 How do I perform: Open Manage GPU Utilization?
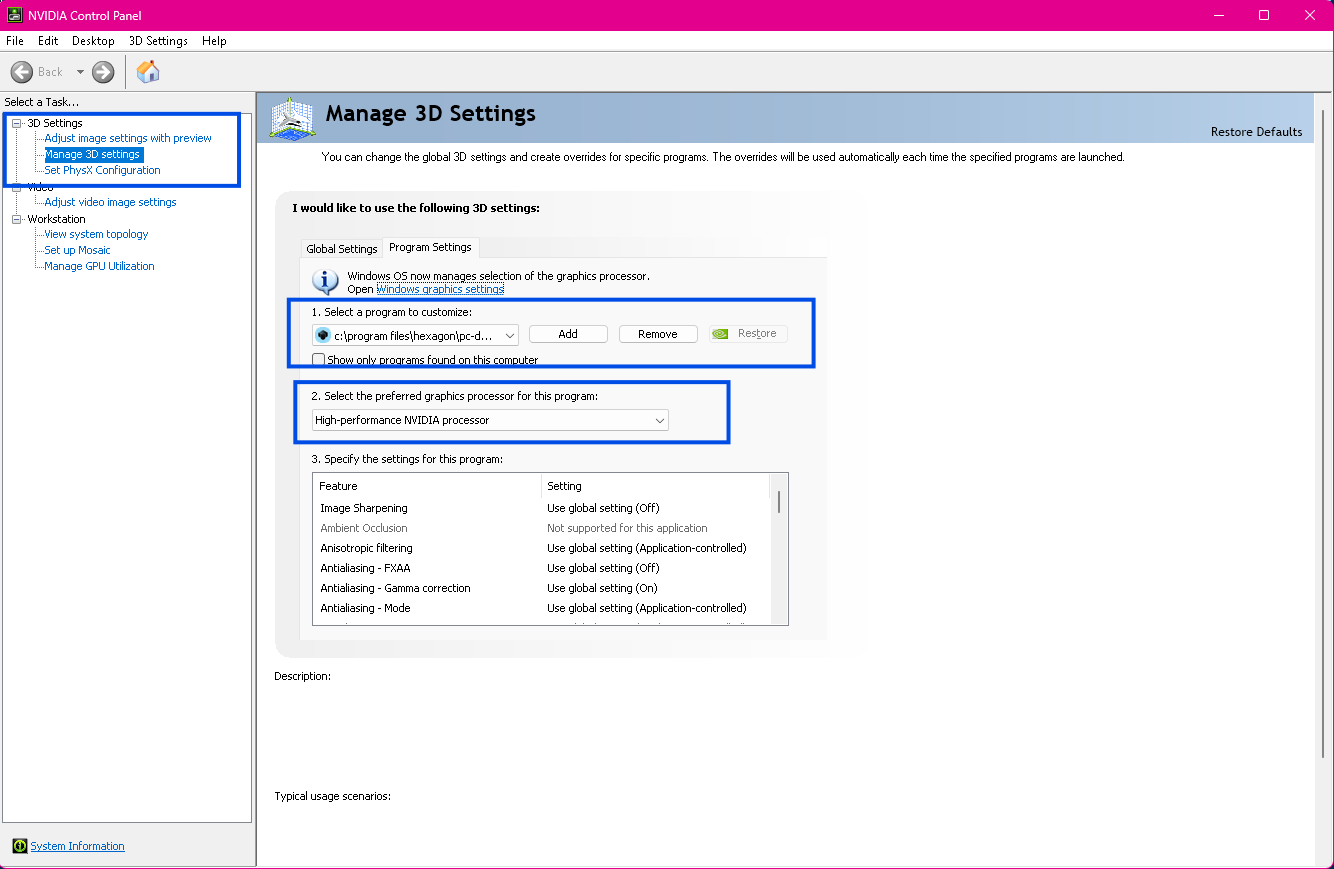[99, 266]
